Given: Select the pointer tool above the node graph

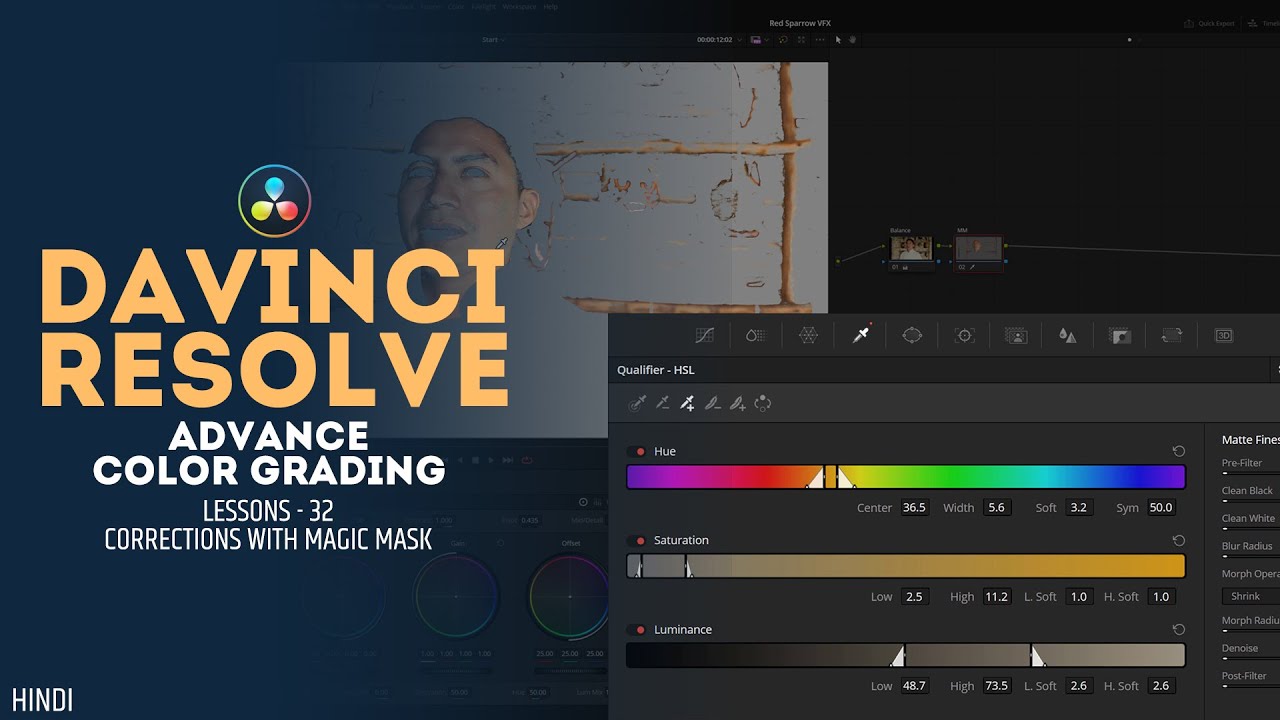Looking at the screenshot, I should (838, 39).
